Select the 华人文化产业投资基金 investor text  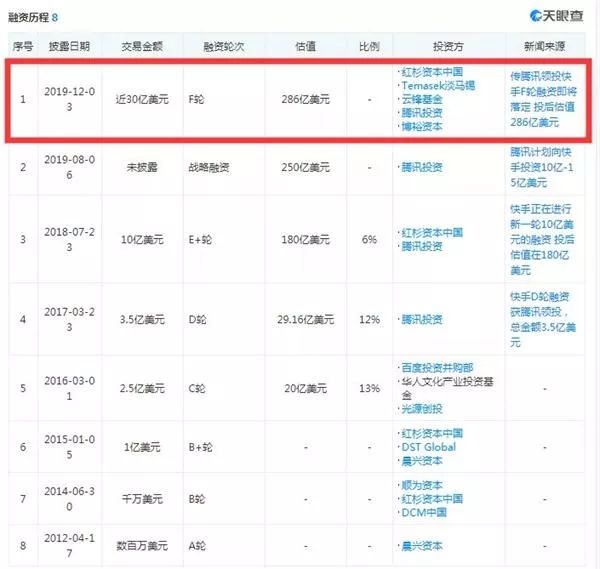point(447,388)
